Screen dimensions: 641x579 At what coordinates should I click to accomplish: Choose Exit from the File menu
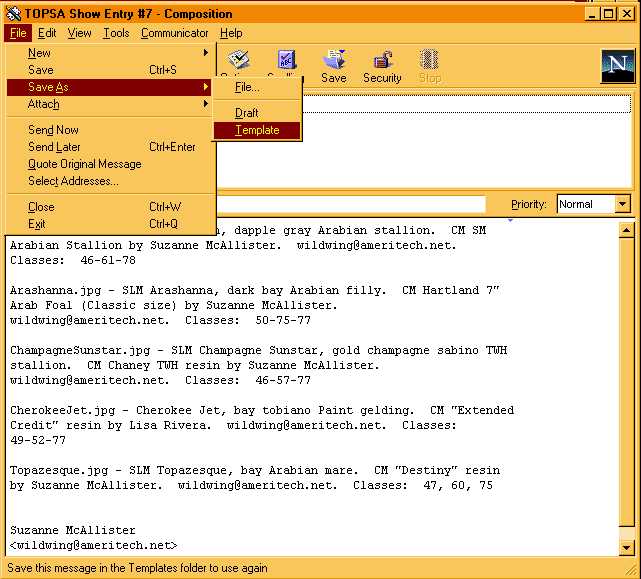(x=109, y=224)
